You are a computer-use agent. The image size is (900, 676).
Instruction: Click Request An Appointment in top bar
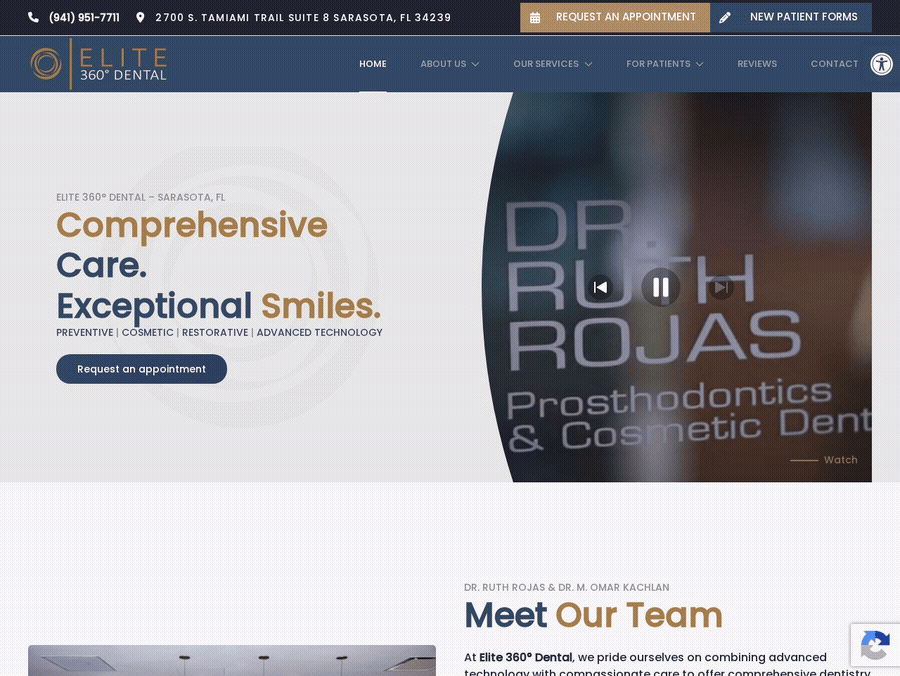[x=615, y=17]
